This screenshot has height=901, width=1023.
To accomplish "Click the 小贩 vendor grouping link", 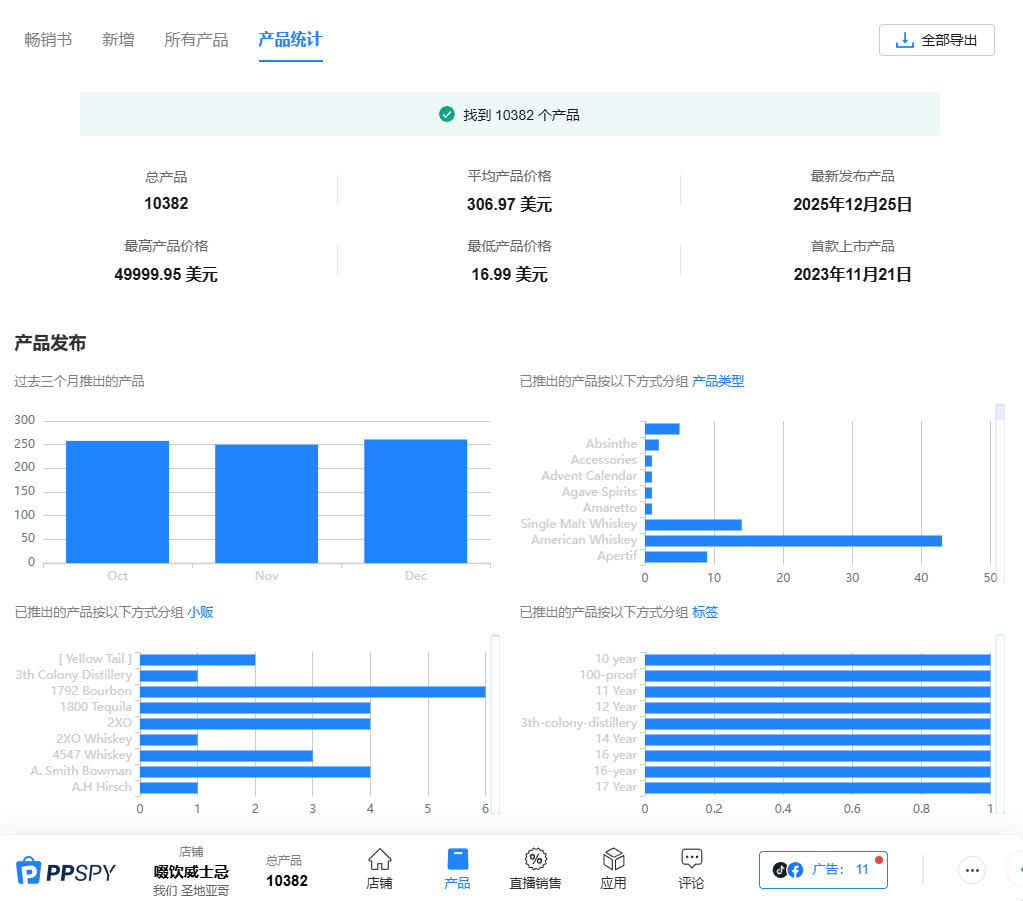I will pyautogui.click(x=200, y=612).
